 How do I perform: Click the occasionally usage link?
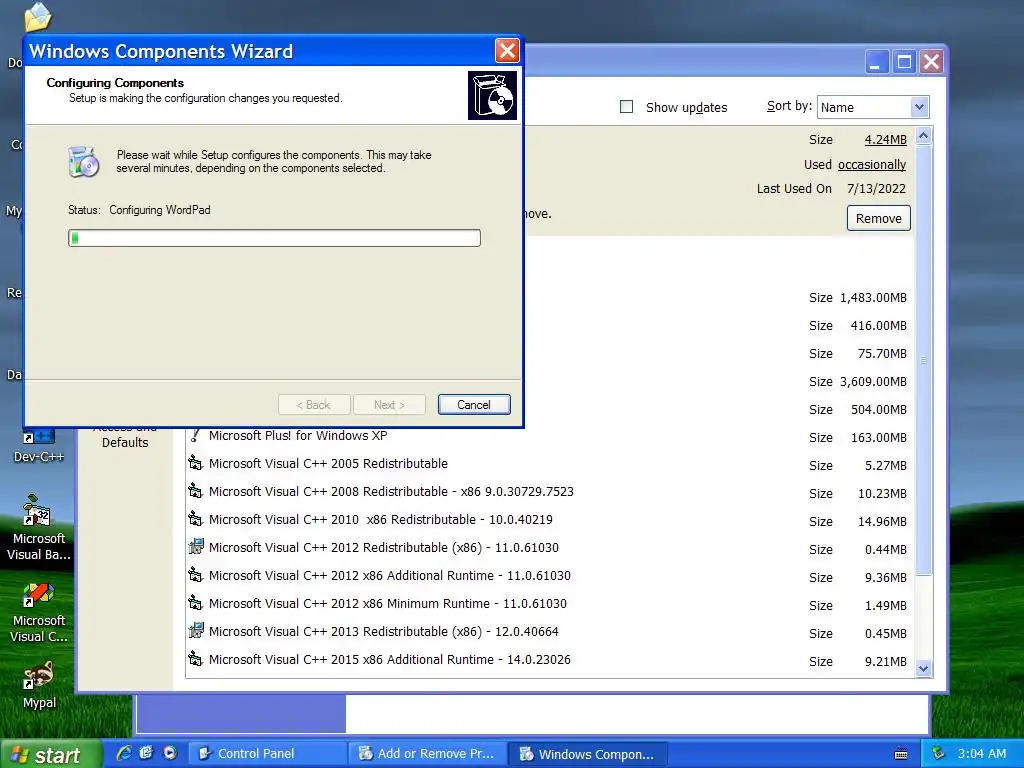[872, 165]
